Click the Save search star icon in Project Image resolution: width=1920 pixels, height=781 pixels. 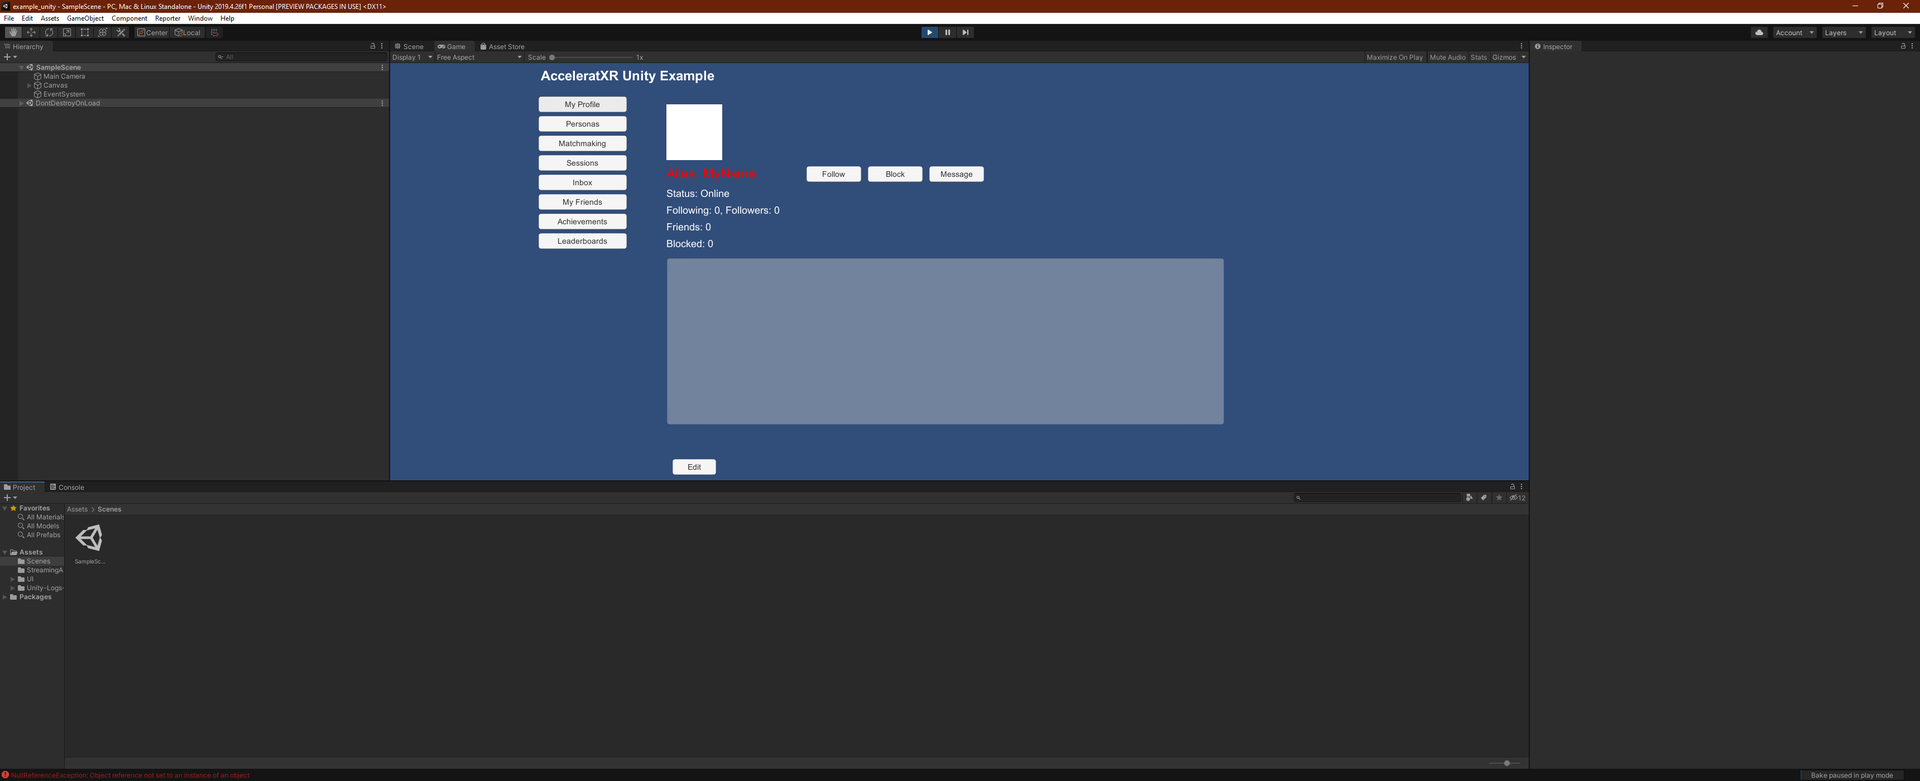pyautogui.click(x=1499, y=497)
